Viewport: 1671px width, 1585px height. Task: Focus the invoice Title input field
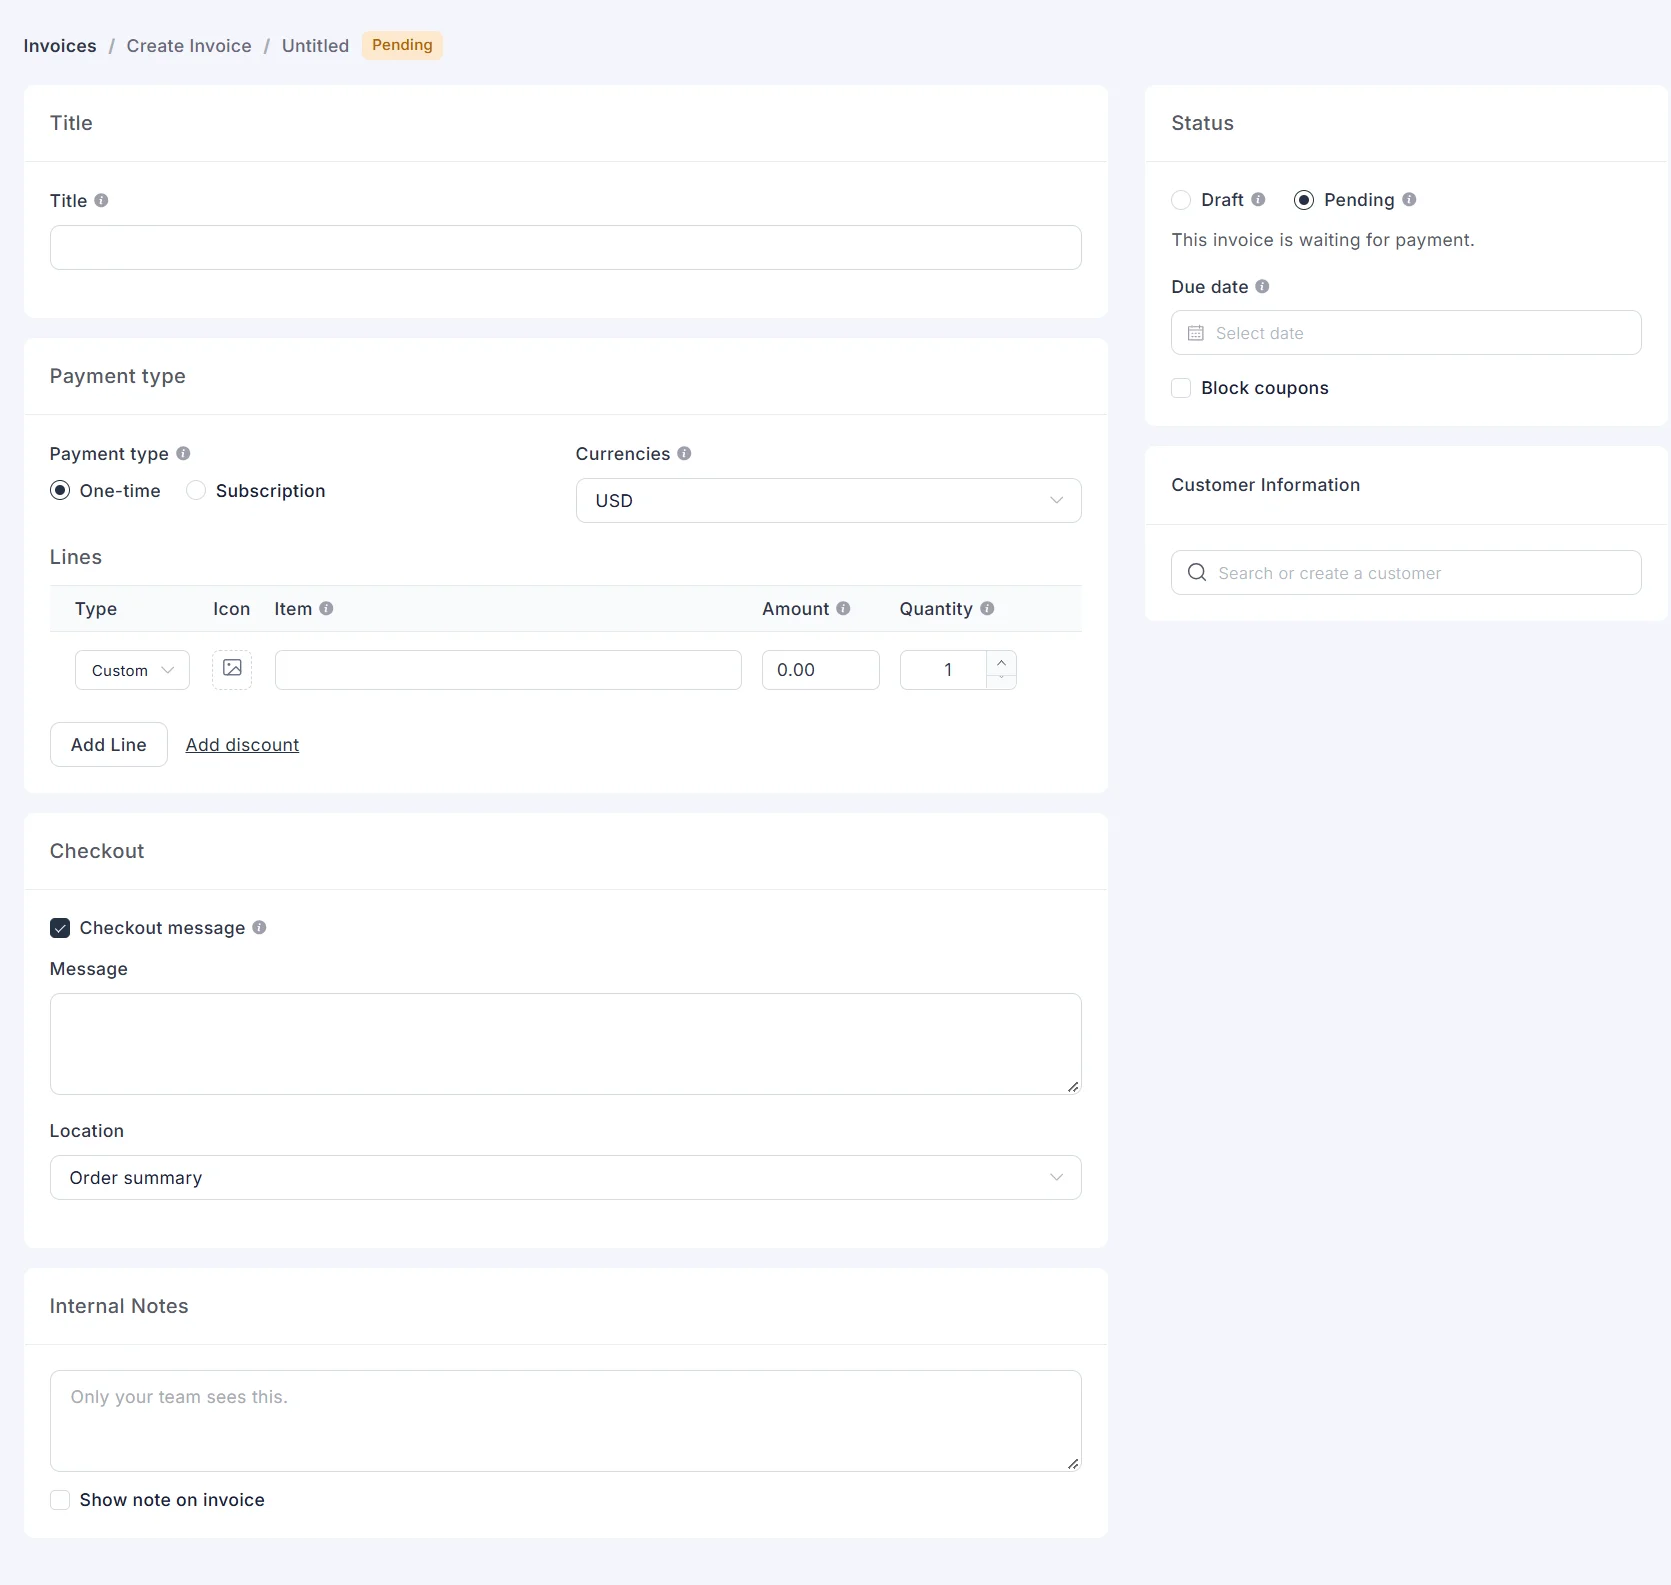point(565,247)
